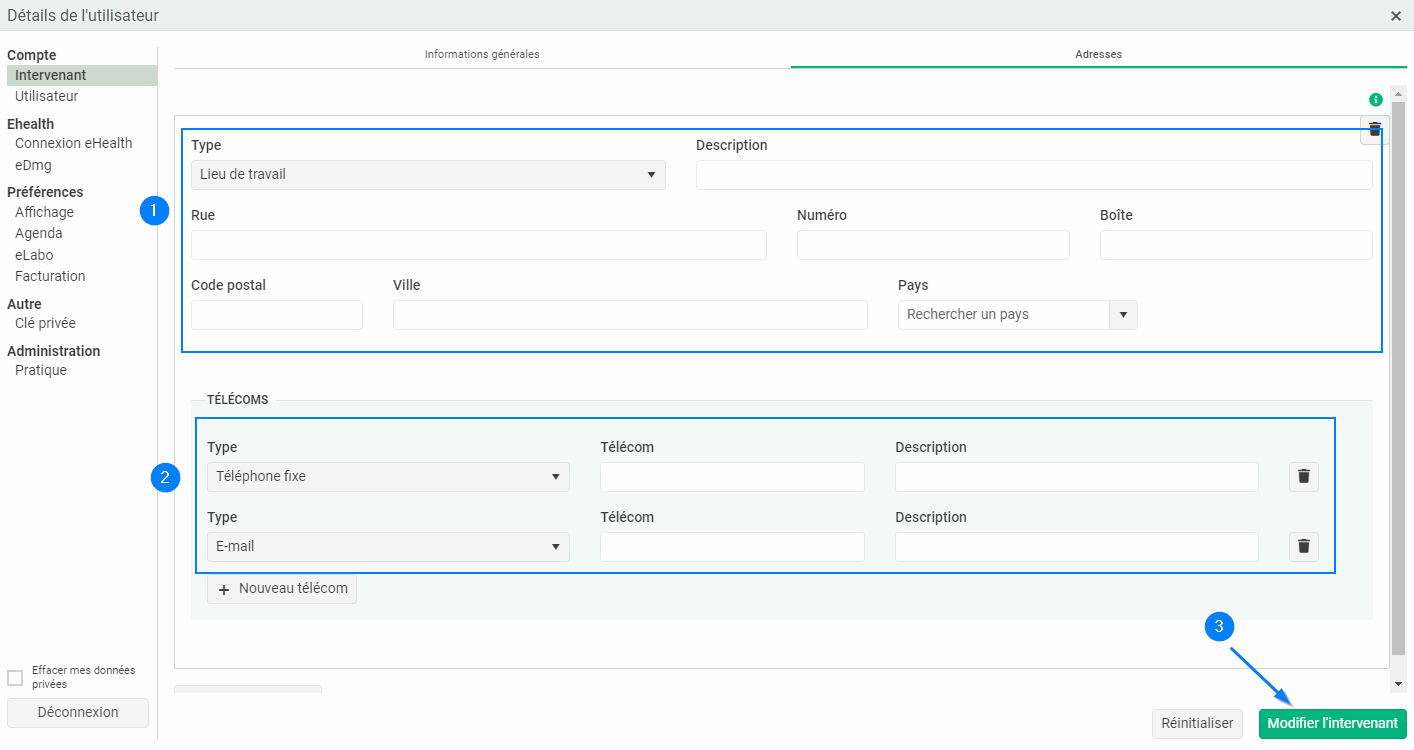Screen dimensions: 1414x750
Task: Open the Téléphone fixe type dropdown
Action: (388, 477)
